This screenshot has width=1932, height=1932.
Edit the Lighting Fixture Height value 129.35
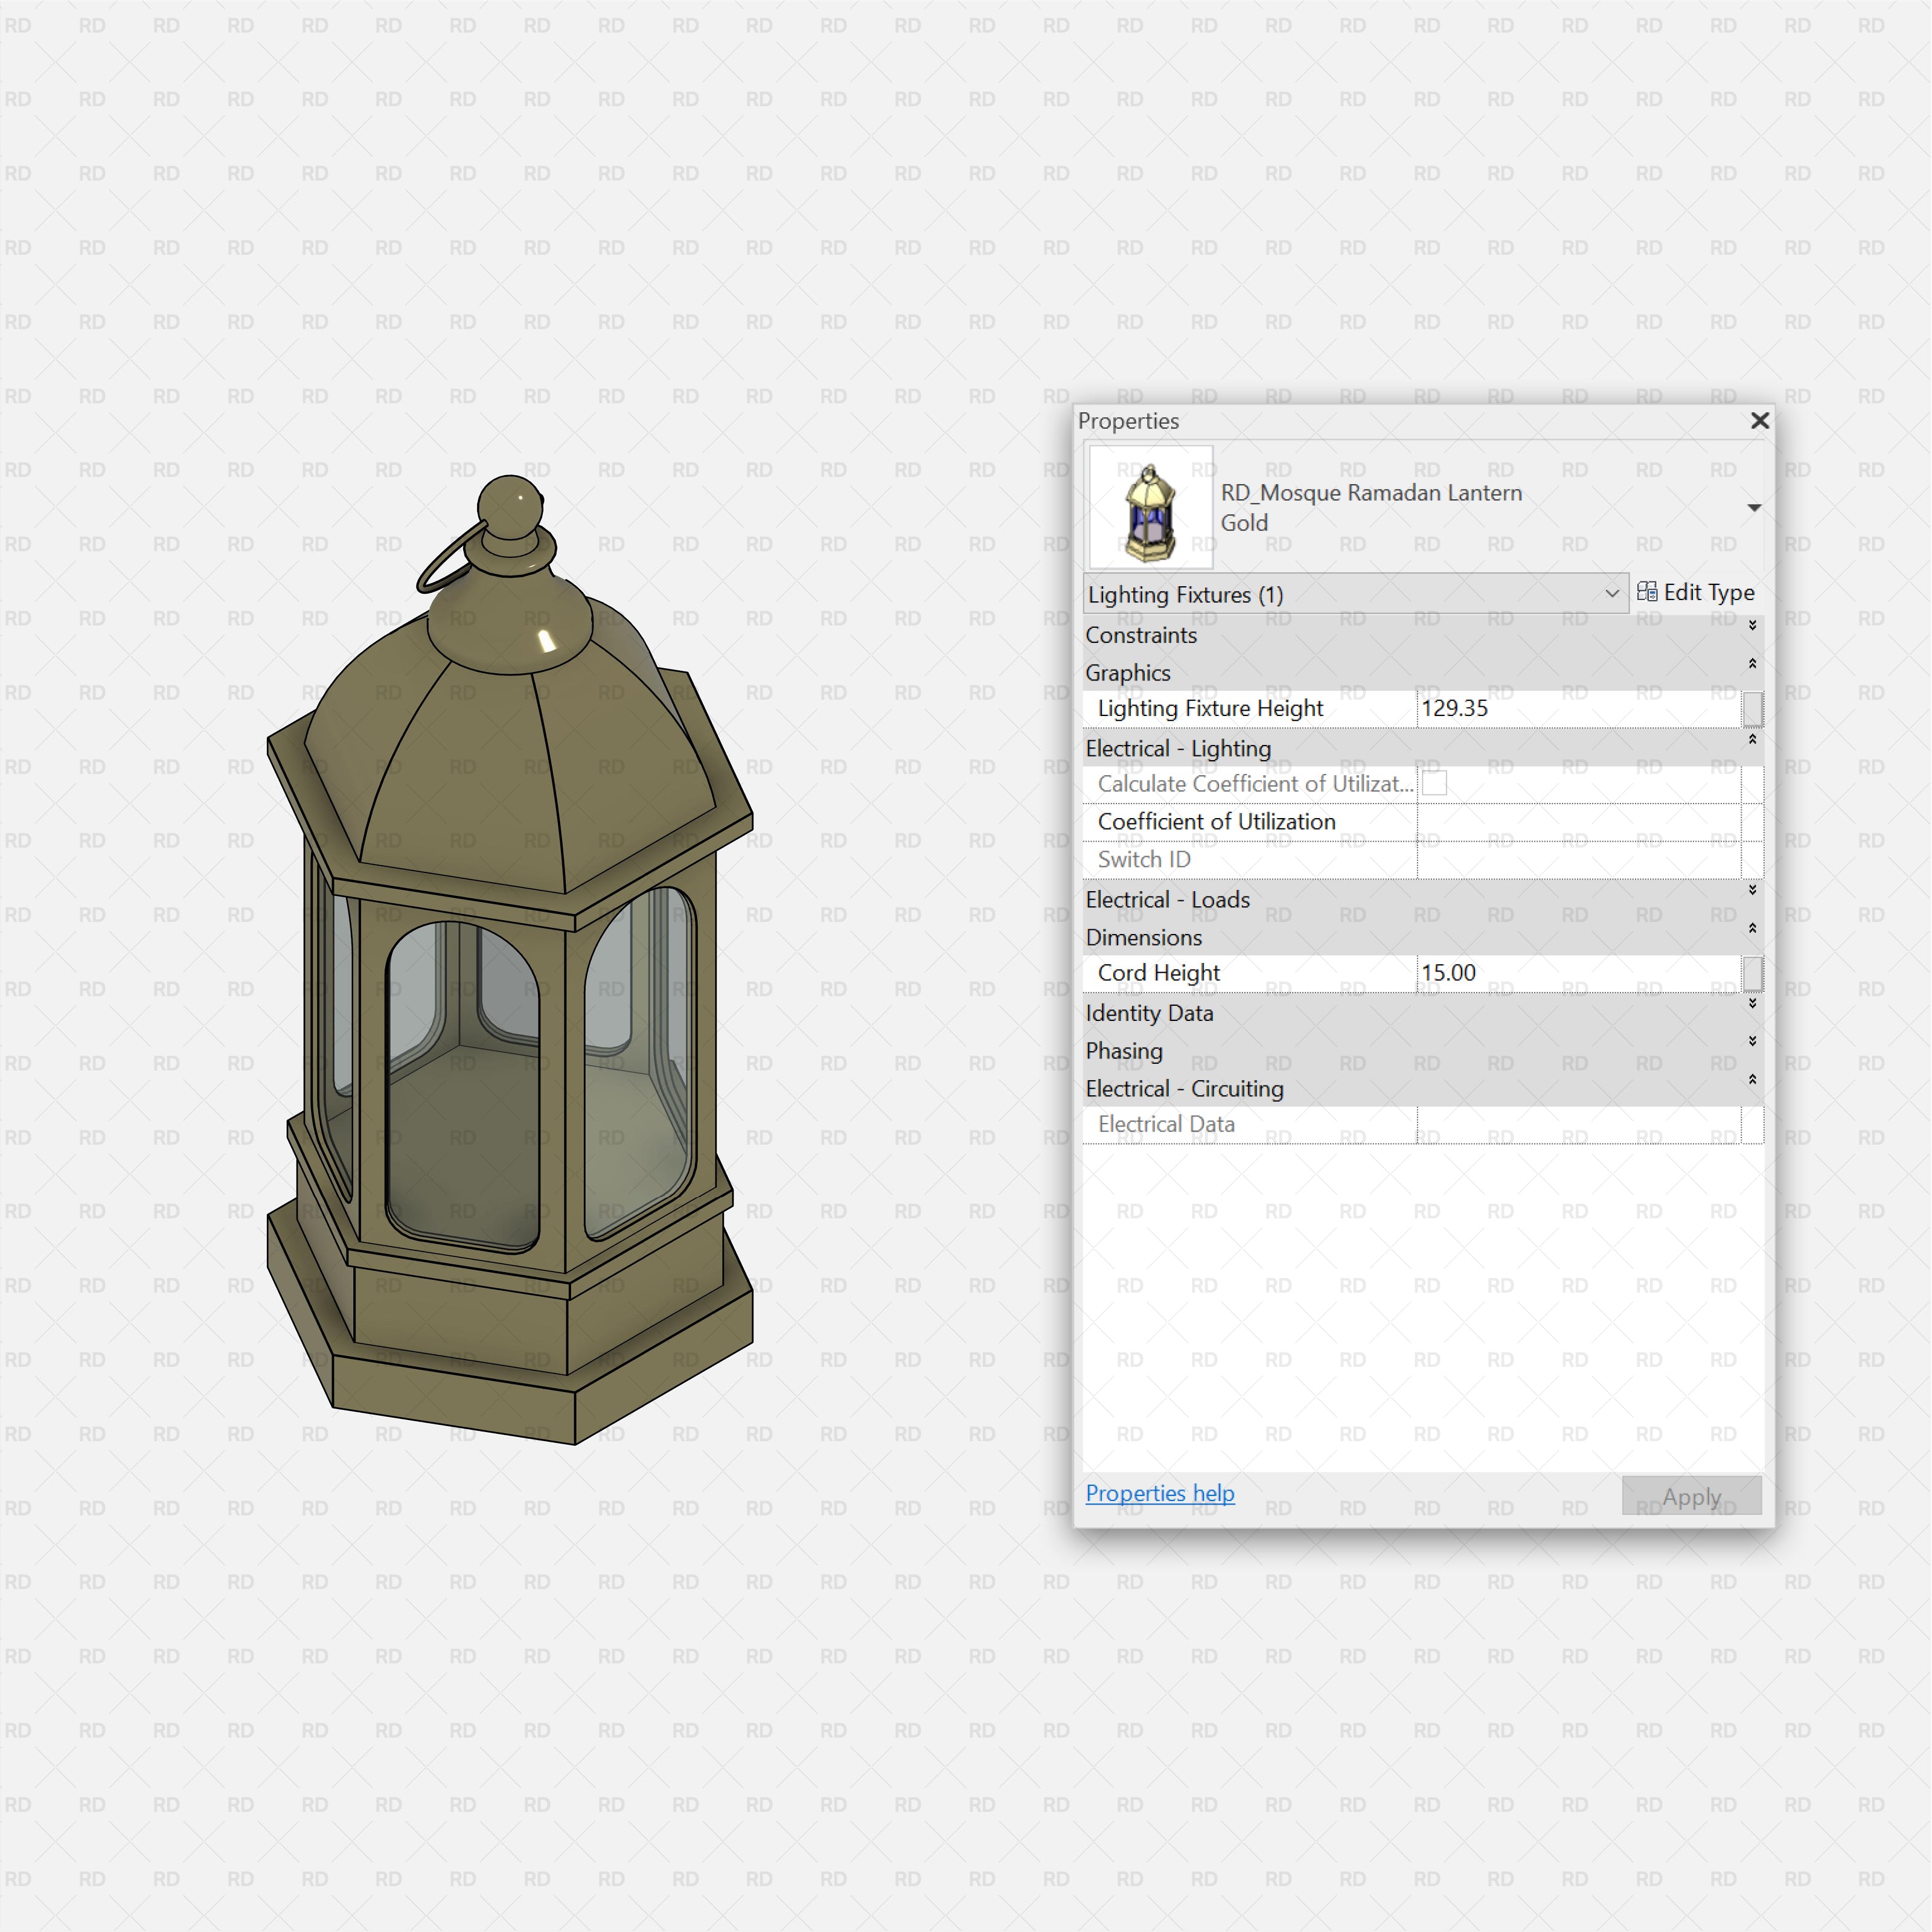point(1560,708)
